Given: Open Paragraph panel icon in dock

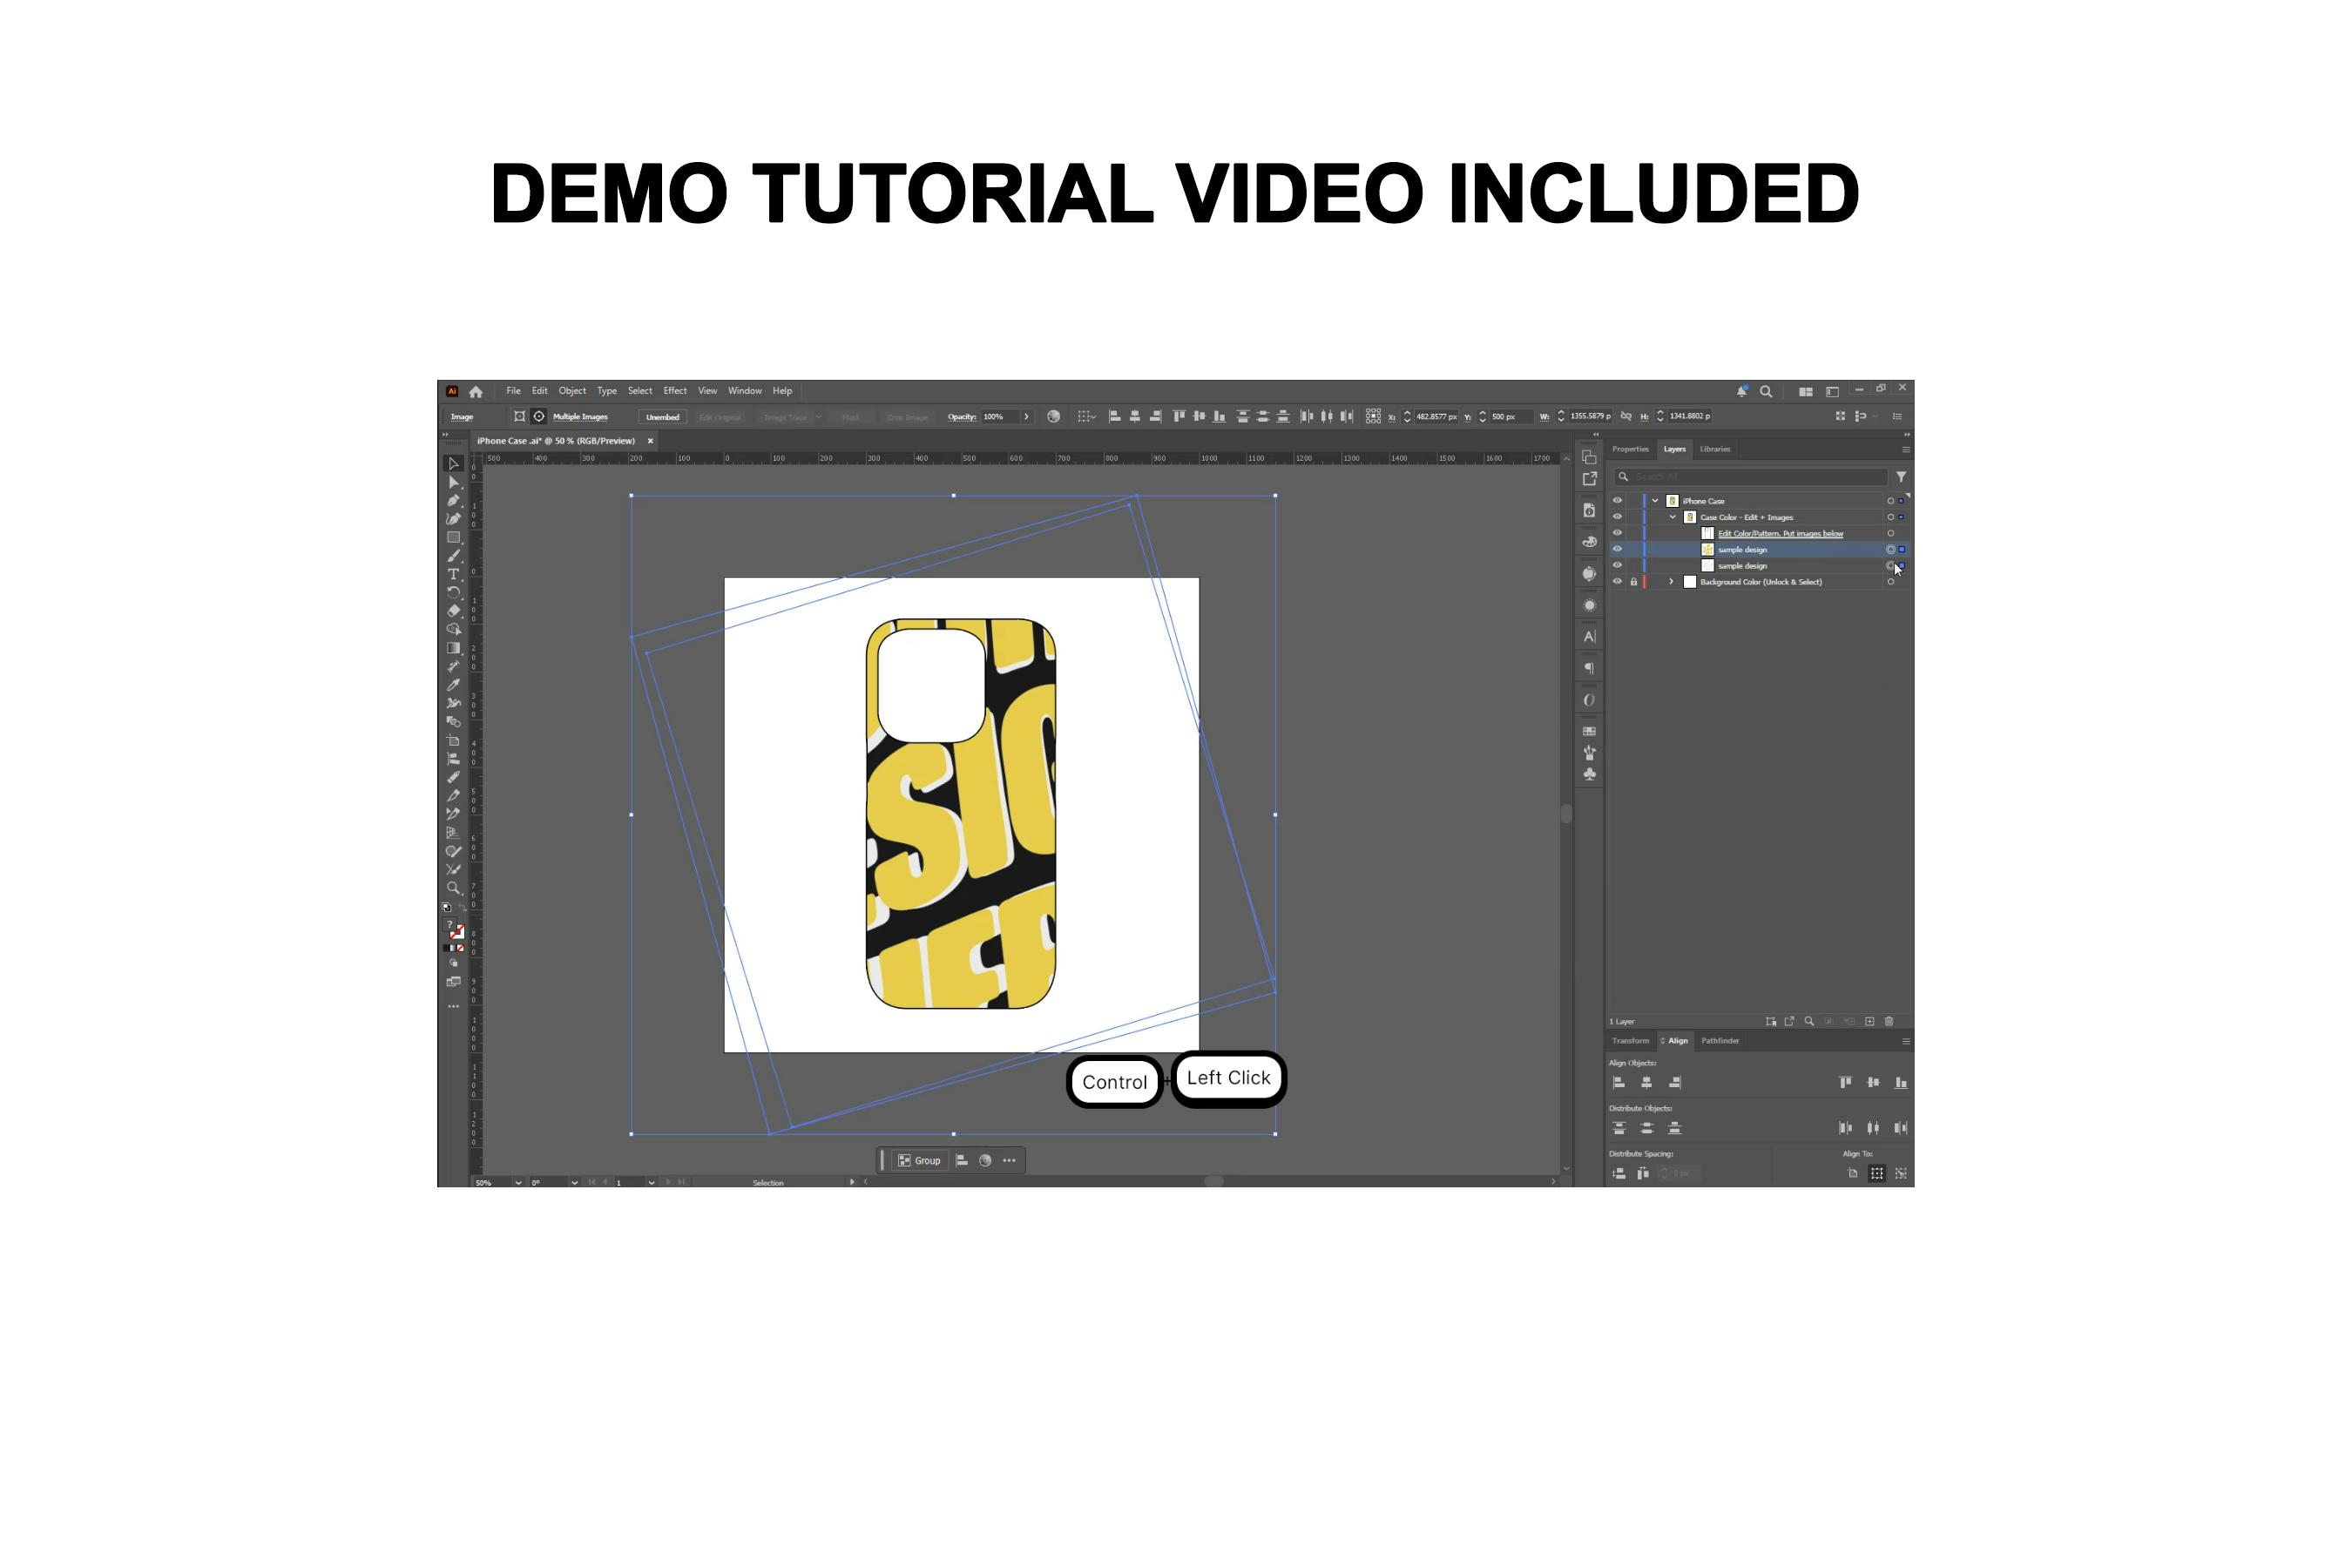Looking at the screenshot, I should pyautogui.click(x=1589, y=668).
